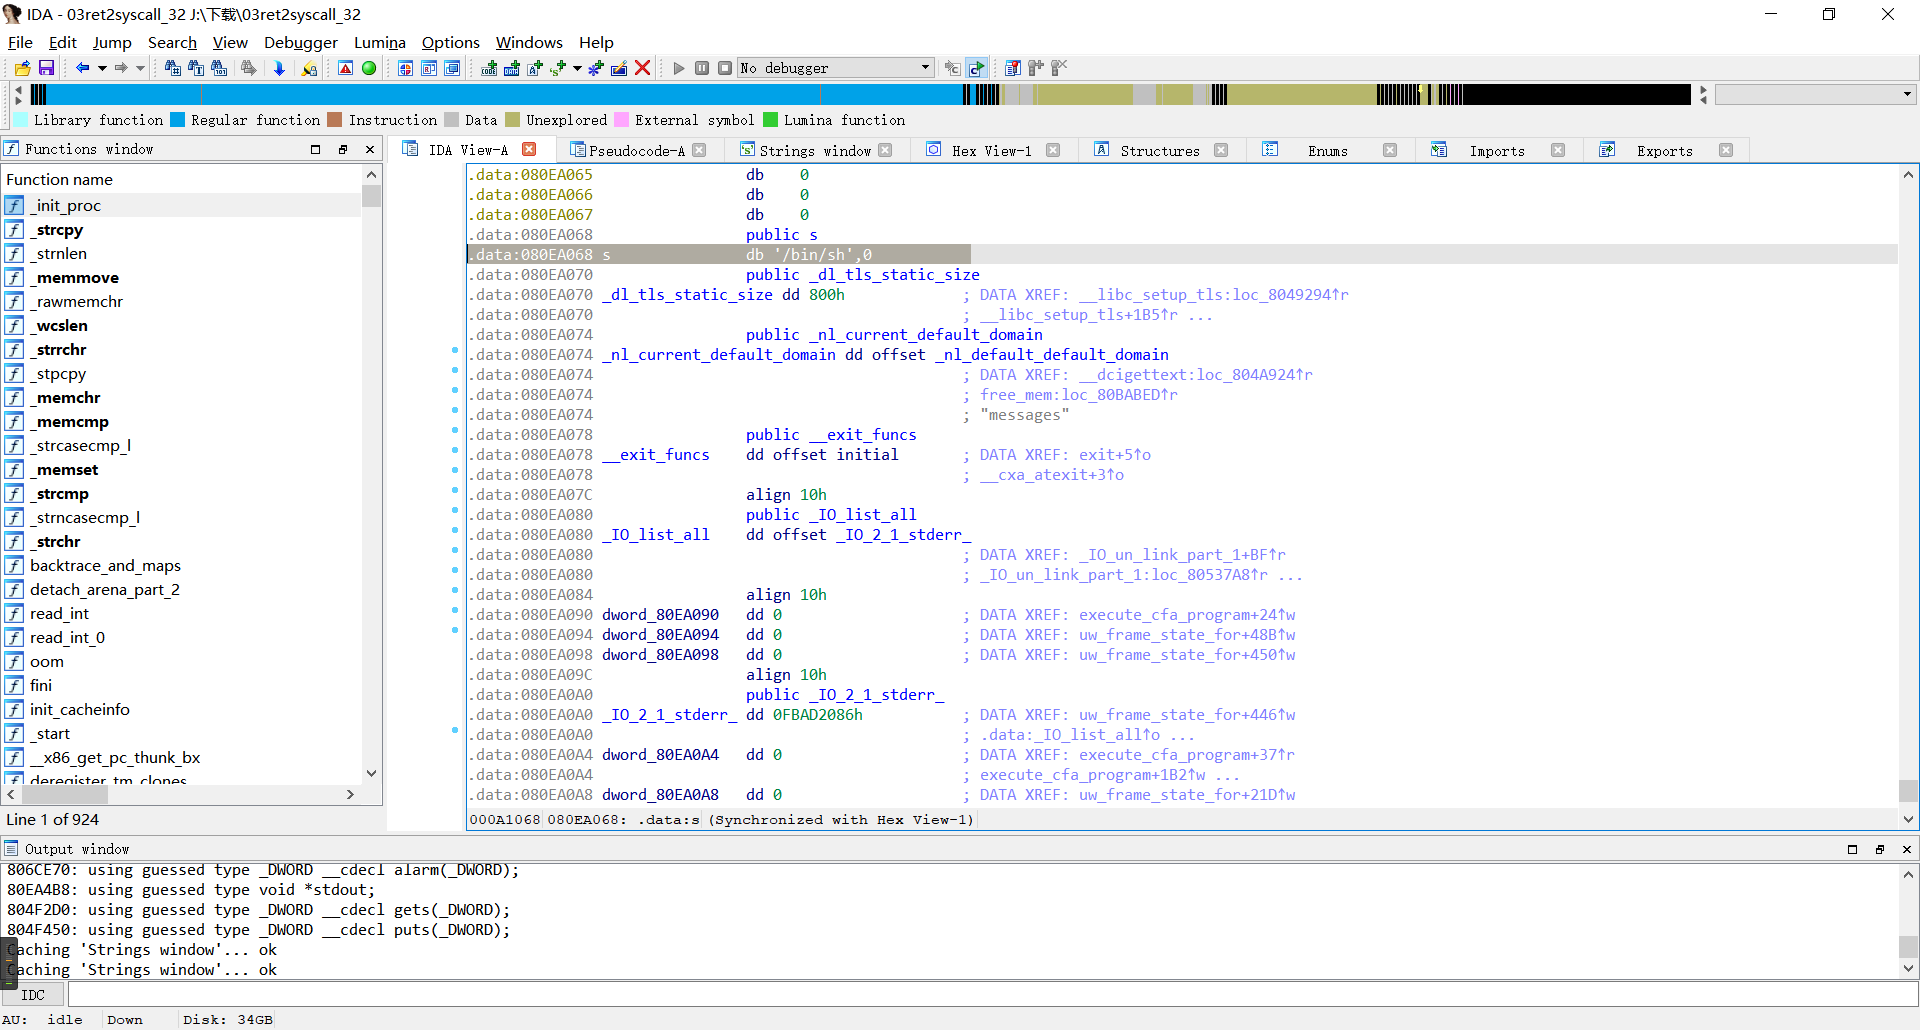Screen dimensions: 1920x1030
Task: Open the dropdown right of navigation band
Action: (x=1907, y=94)
